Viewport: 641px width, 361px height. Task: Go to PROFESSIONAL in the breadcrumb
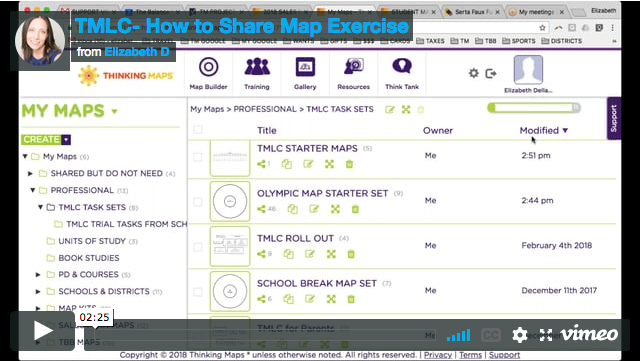click(264, 109)
